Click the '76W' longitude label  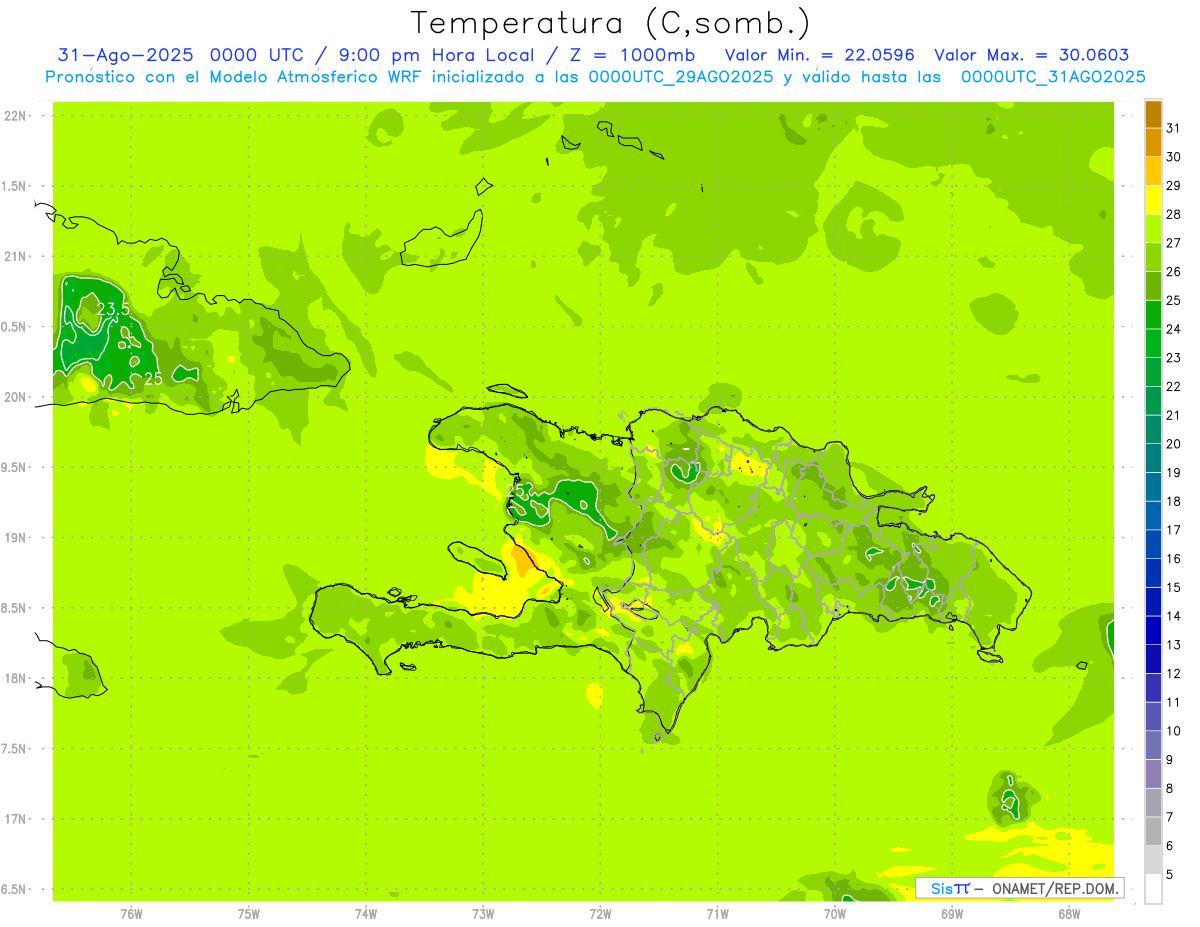(x=131, y=913)
